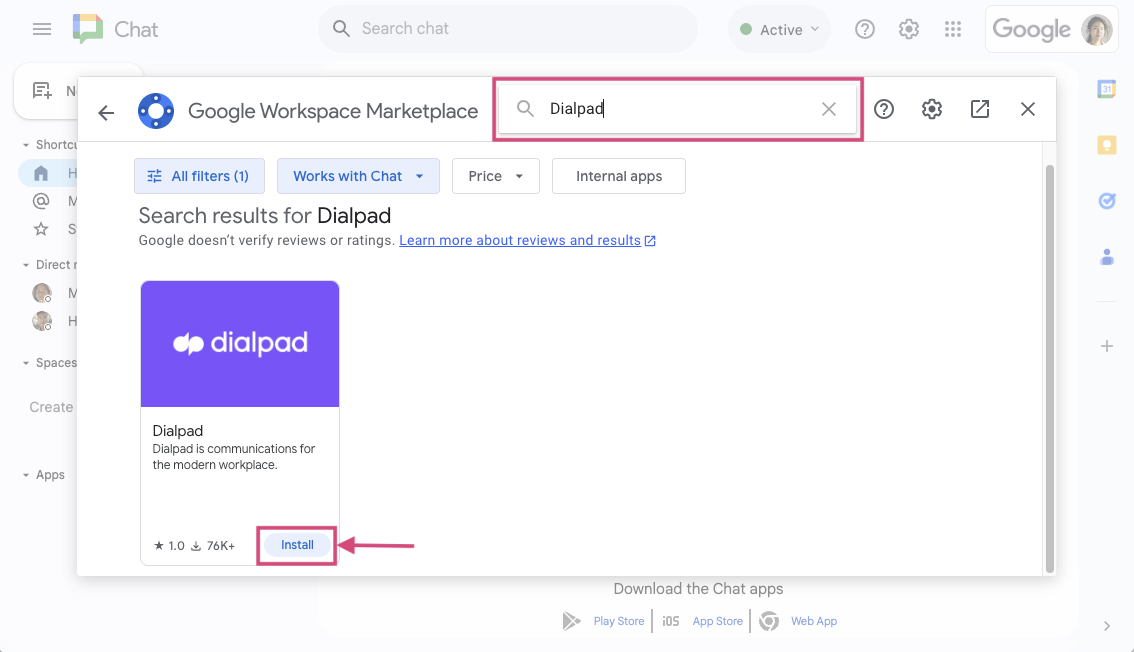The image size is (1134, 652).
Task: Click the search chat magnifier icon
Action: (x=341, y=28)
